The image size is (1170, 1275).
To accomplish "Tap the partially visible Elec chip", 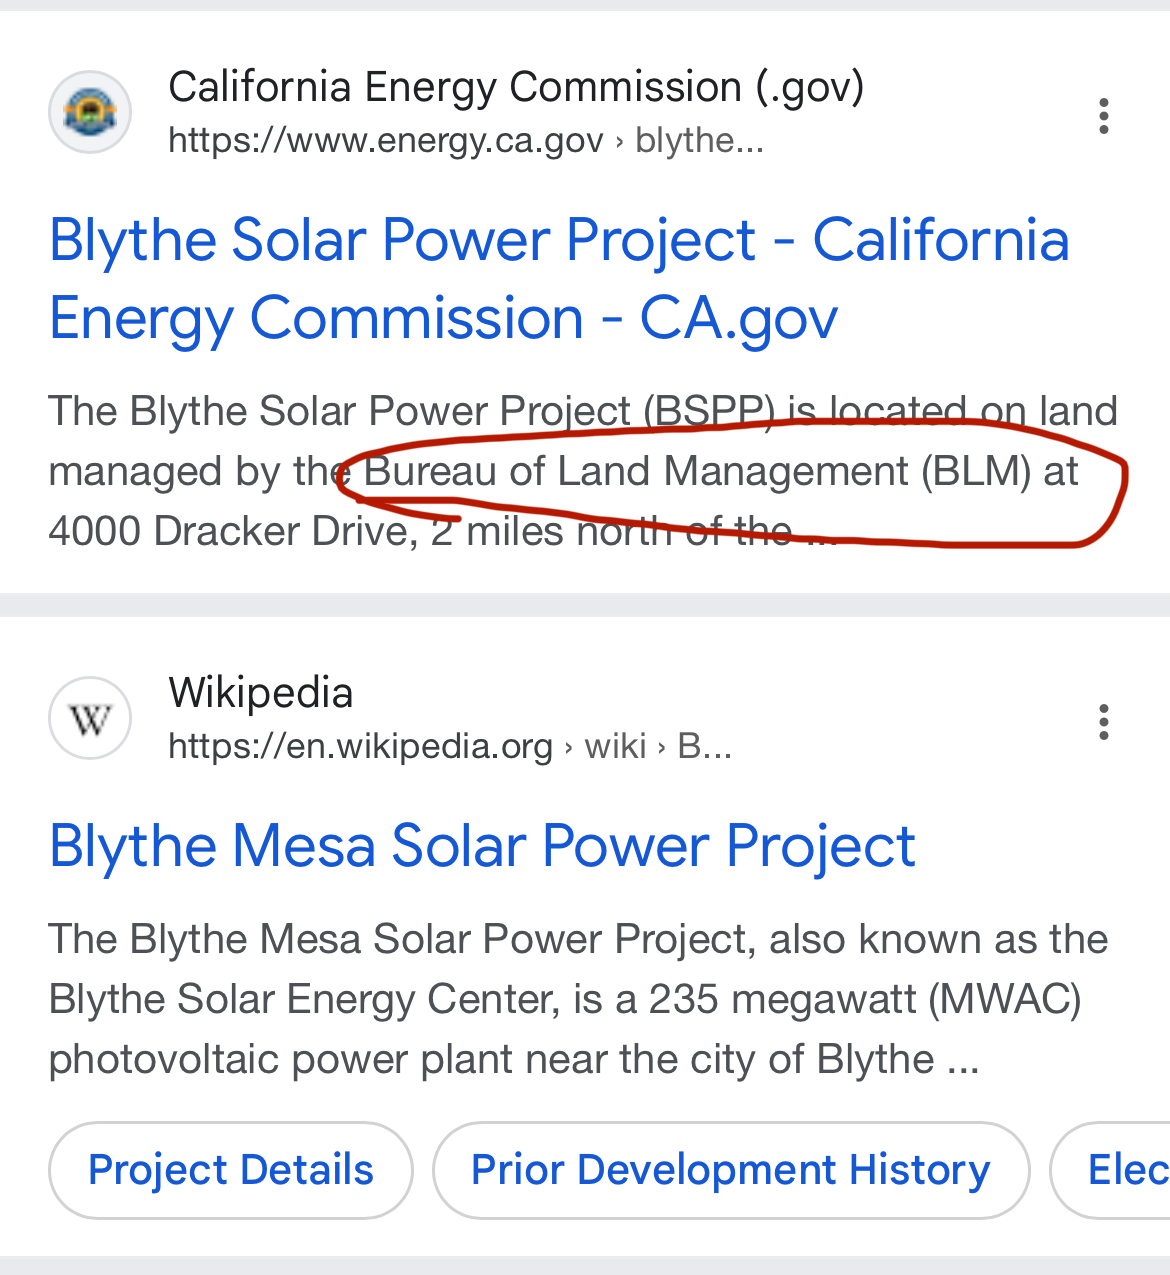I will [x=1111, y=1170].
